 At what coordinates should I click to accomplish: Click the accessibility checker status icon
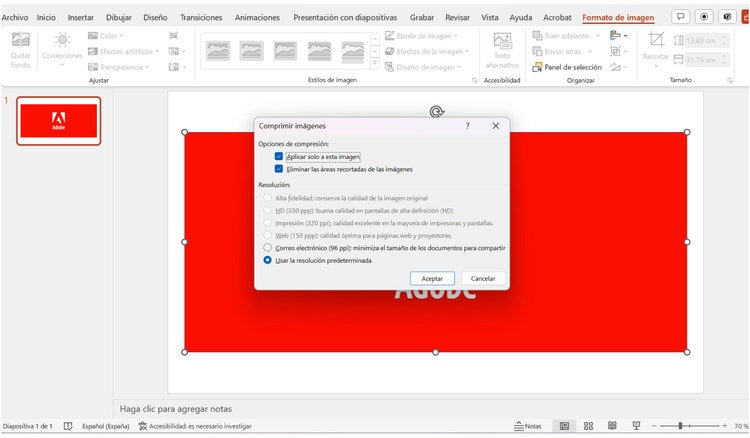point(143,426)
